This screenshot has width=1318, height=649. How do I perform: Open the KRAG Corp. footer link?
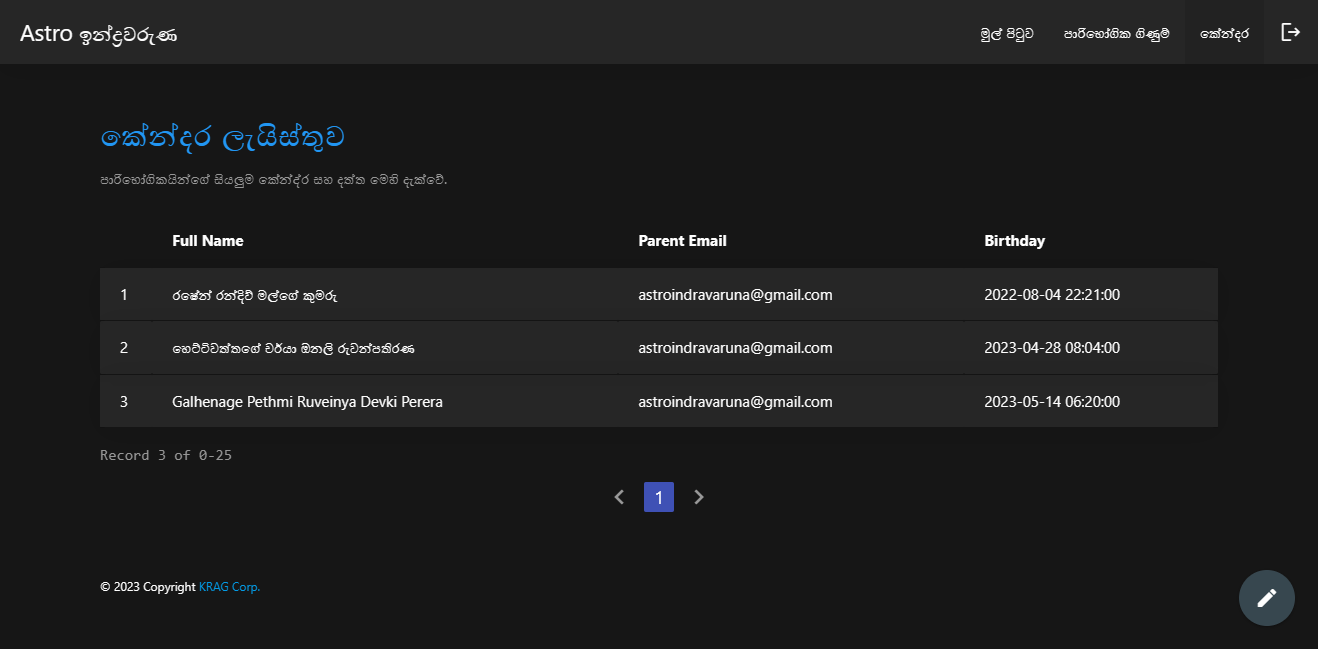[229, 587]
